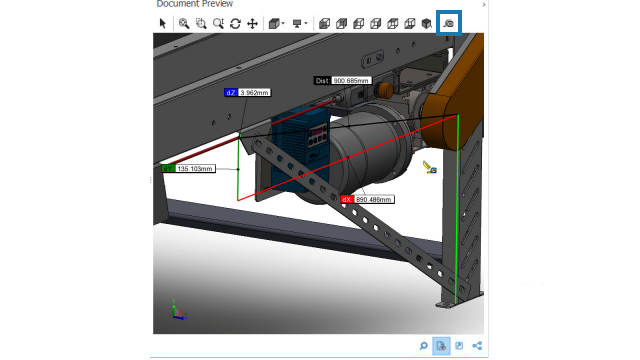Select the pan four-arrow tool
Screen dimensions: 640x360
pos(253,23)
